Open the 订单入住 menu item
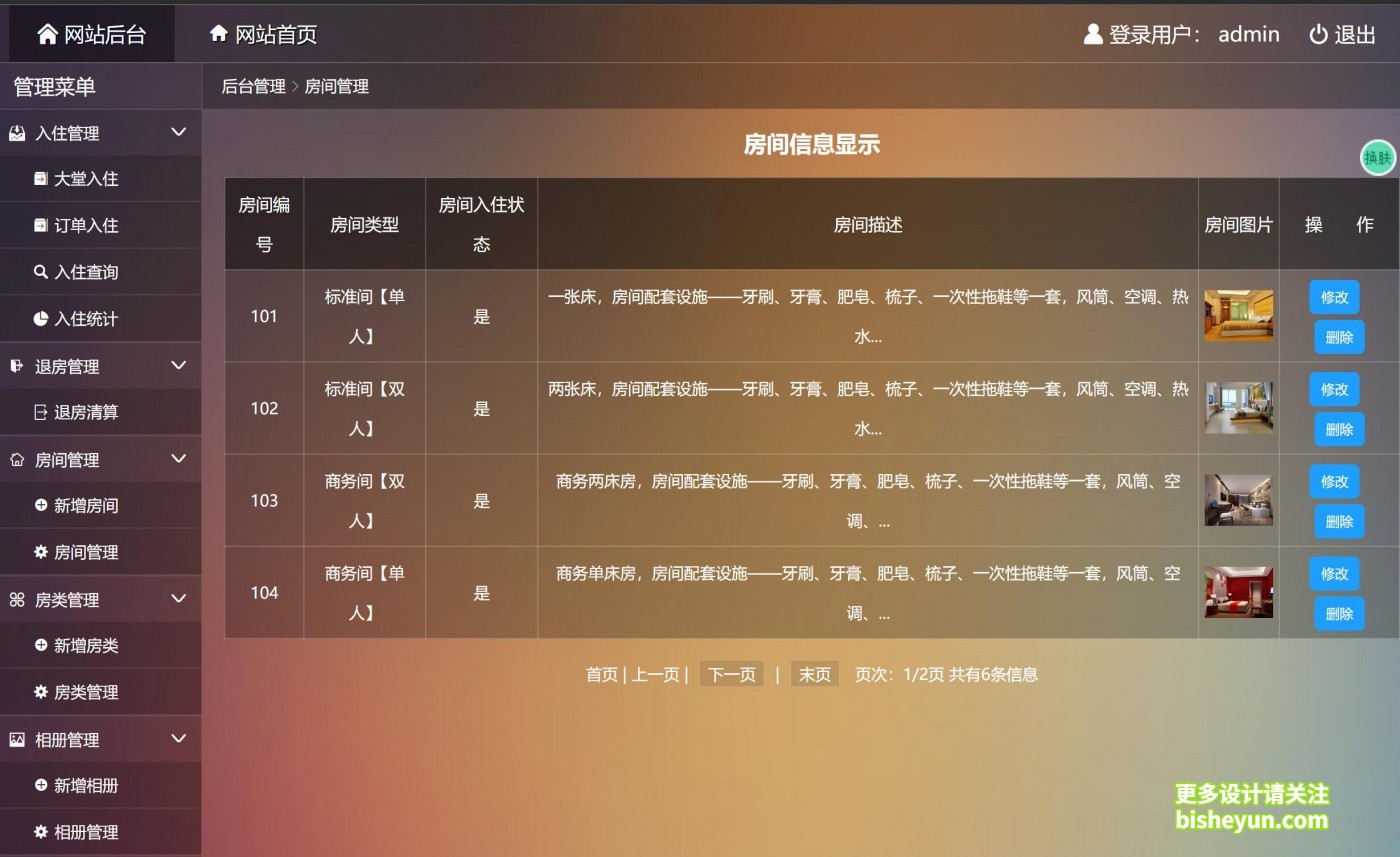1400x857 pixels. (x=100, y=225)
